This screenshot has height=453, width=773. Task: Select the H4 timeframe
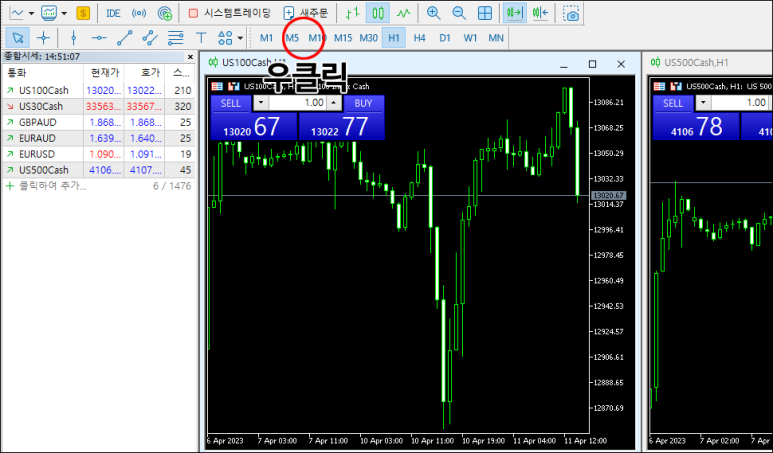(x=420, y=37)
